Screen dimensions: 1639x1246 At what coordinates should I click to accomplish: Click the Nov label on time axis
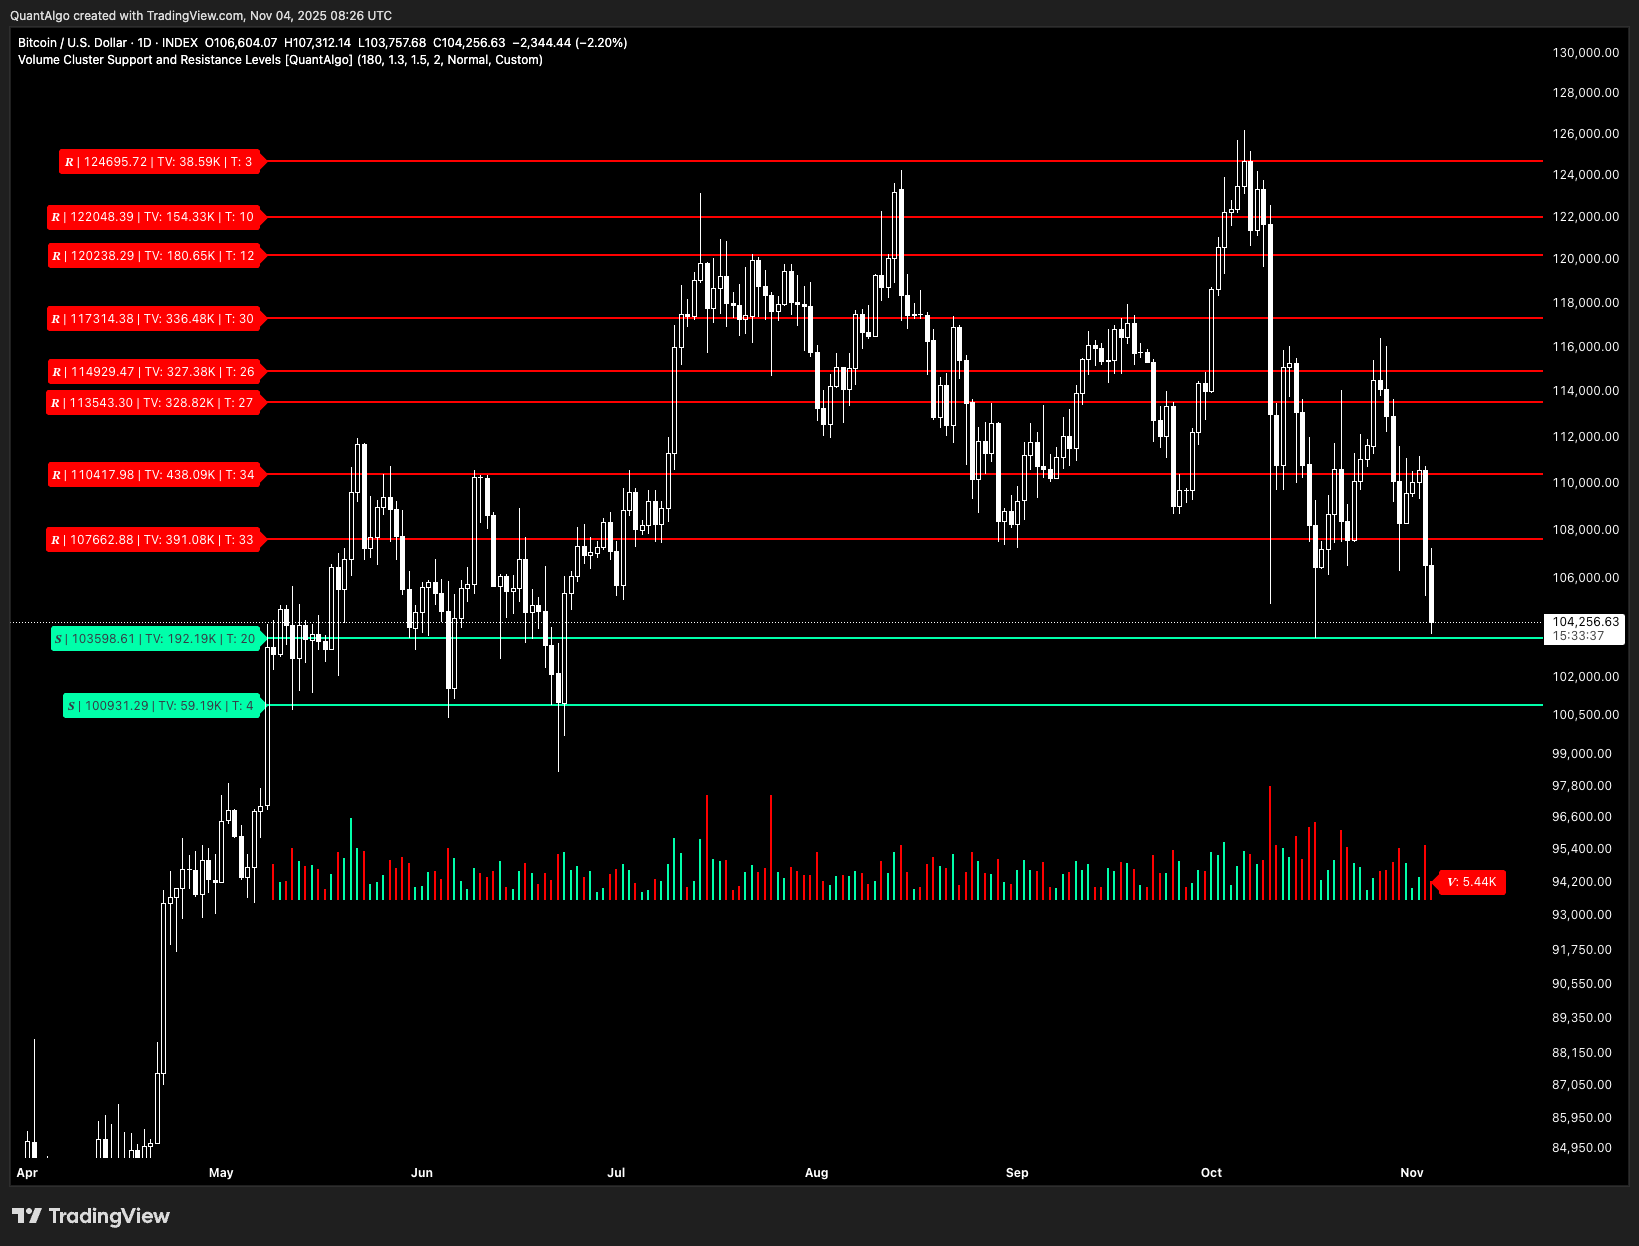[x=1412, y=1173]
